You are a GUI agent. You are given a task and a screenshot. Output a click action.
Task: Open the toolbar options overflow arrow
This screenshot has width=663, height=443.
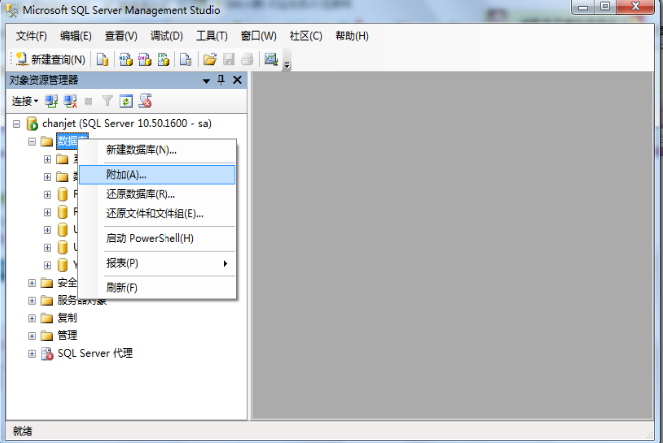pyautogui.click(x=287, y=65)
